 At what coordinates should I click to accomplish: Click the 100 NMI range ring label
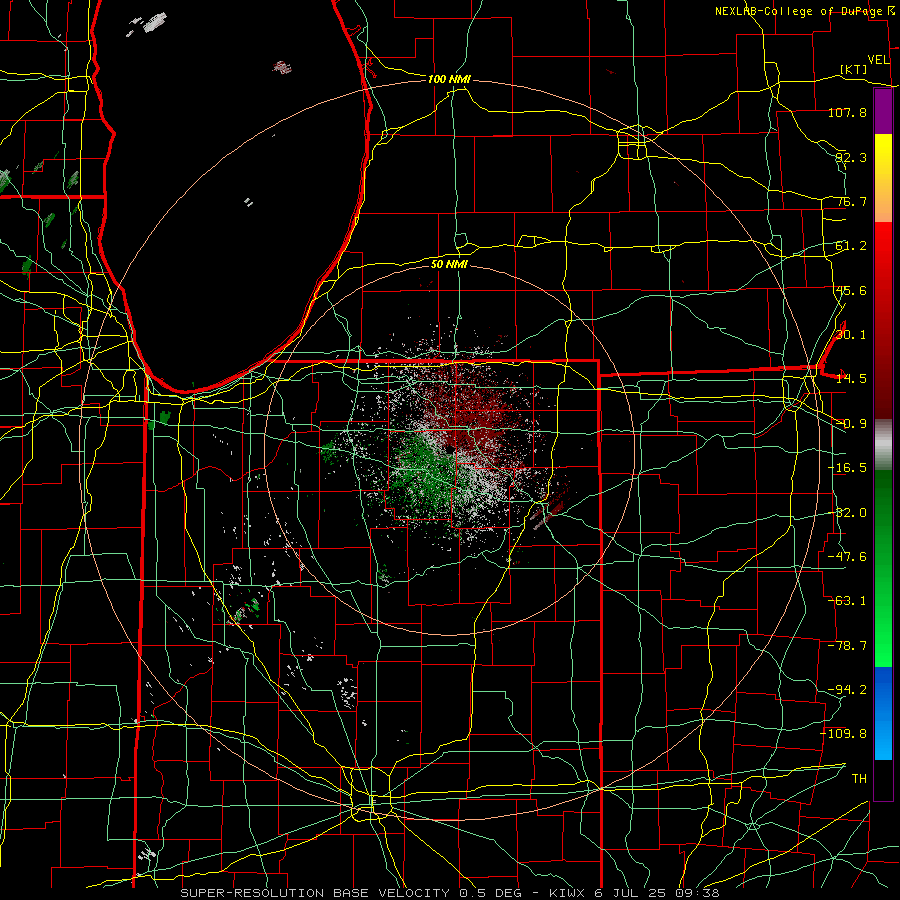(449, 79)
